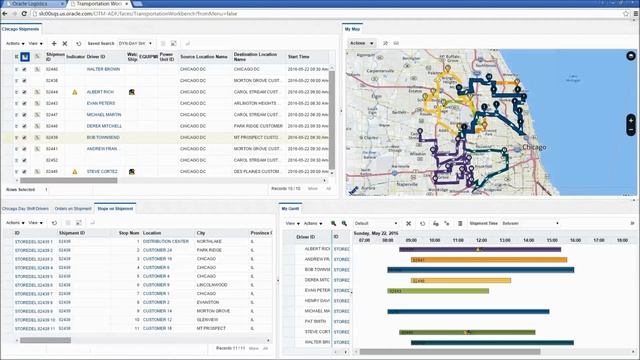
Task: Click the warning indicator for STEVE CORTEZ
Action: [75, 172]
